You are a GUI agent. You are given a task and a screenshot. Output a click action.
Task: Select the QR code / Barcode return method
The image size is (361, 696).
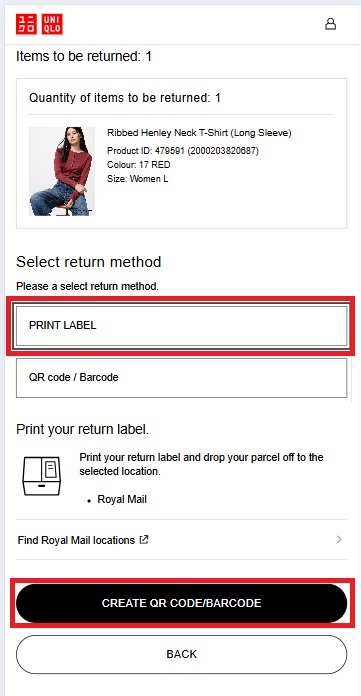click(x=181, y=378)
